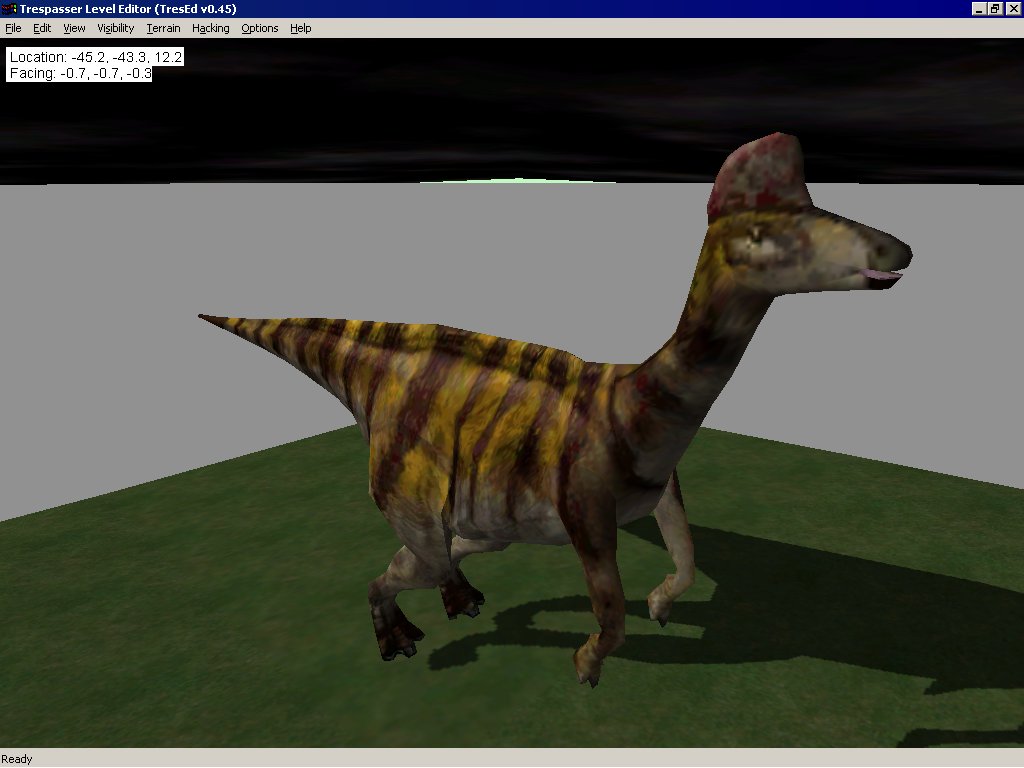
Task: Open the View menu
Action: point(74,28)
